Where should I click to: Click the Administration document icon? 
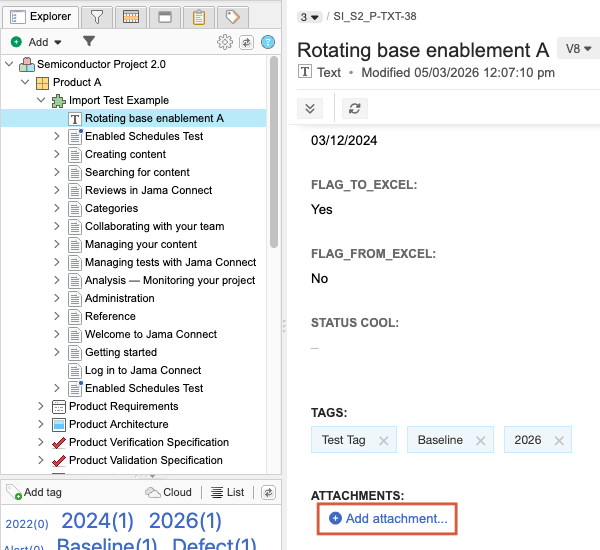tap(75, 299)
